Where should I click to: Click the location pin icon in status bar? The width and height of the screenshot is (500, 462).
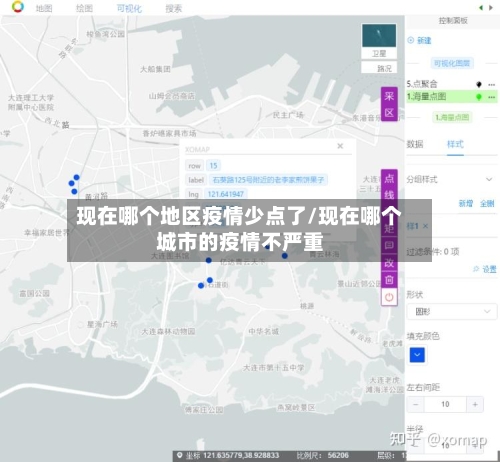[x=180, y=455]
